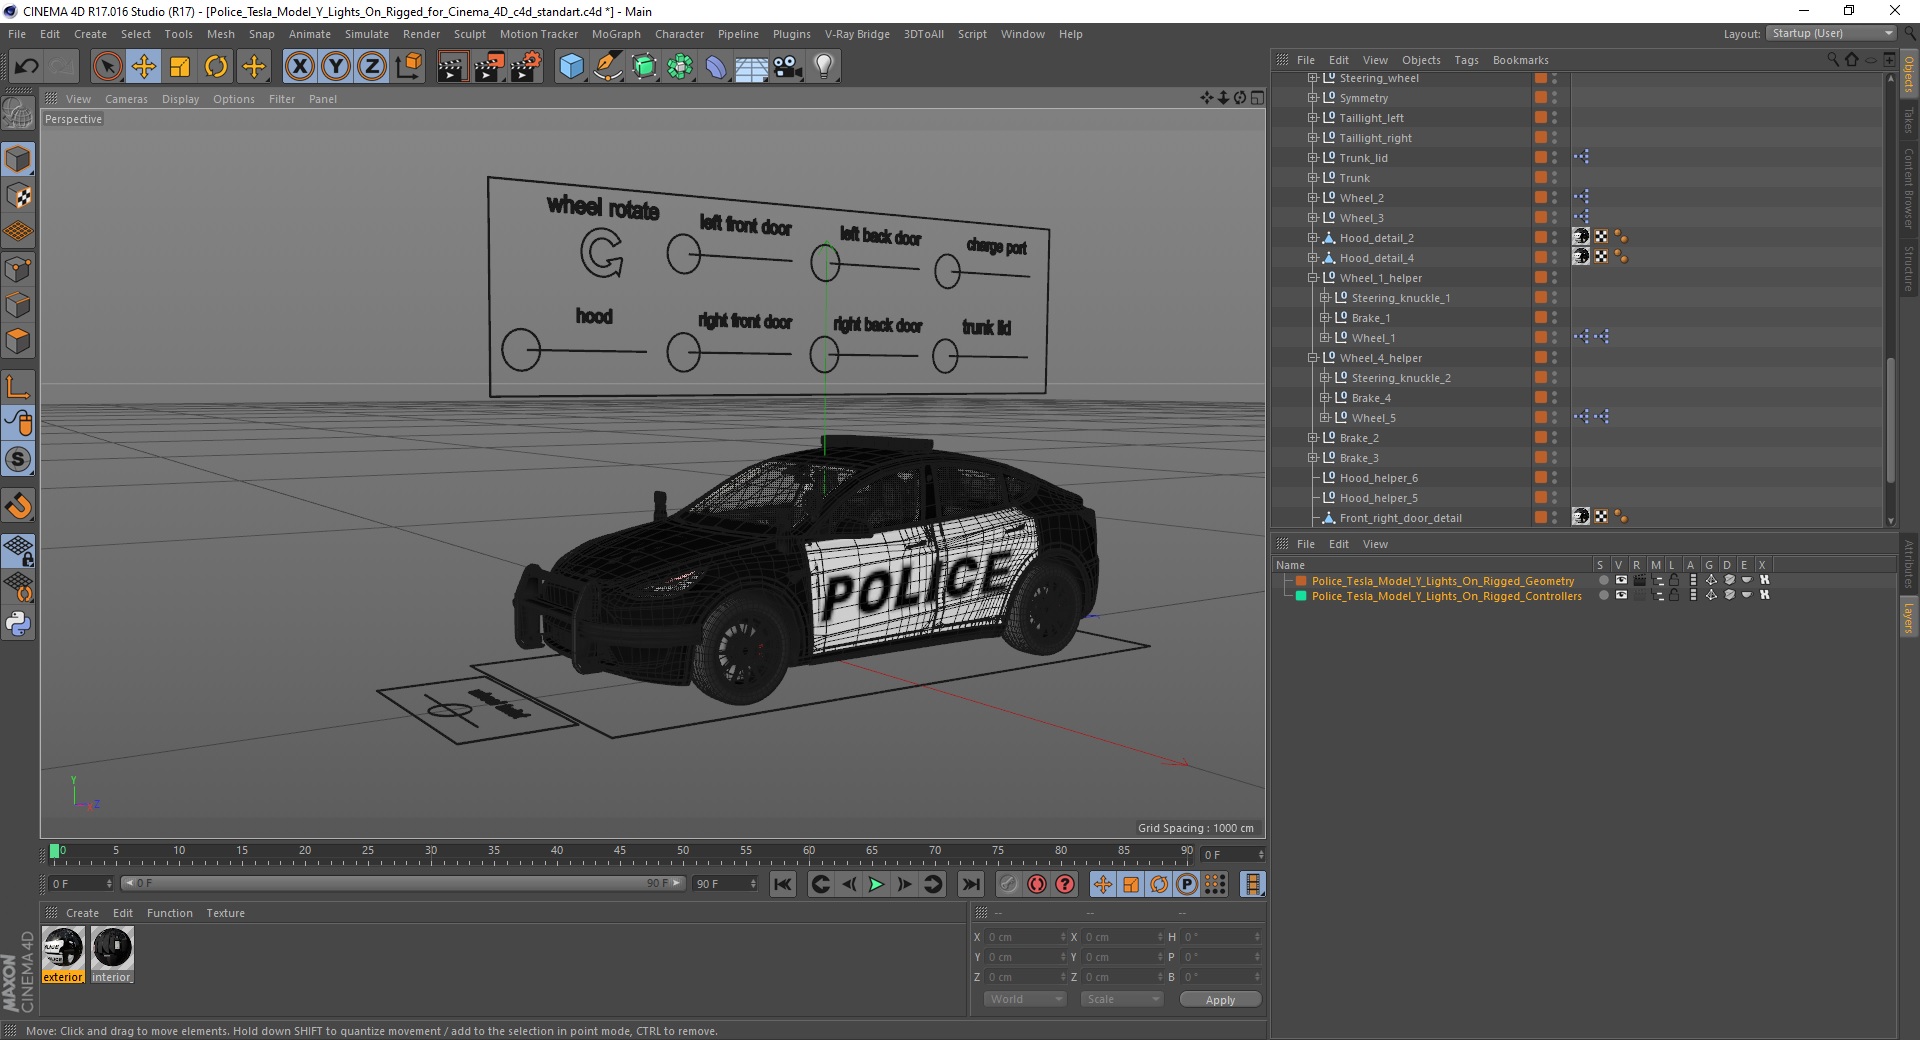
Task: Toggle Z axis lock
Action: 372,67
